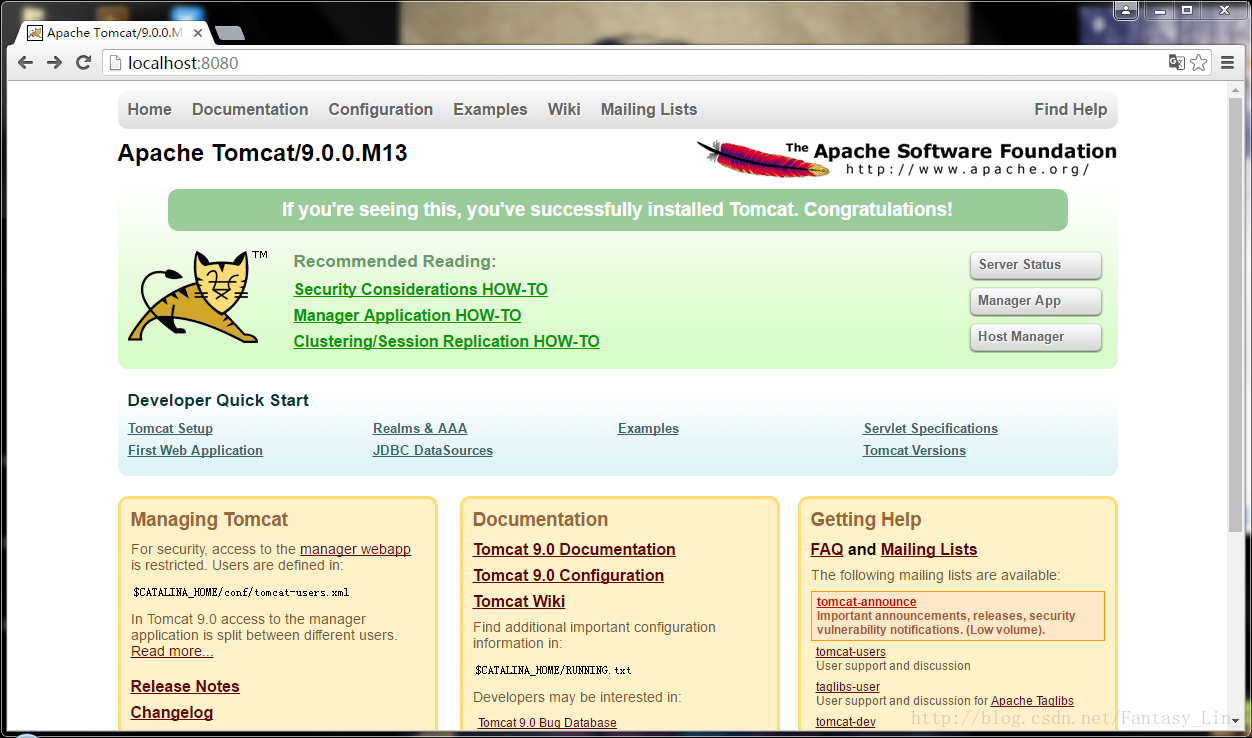Open the JDBC DataSources link

433,450
